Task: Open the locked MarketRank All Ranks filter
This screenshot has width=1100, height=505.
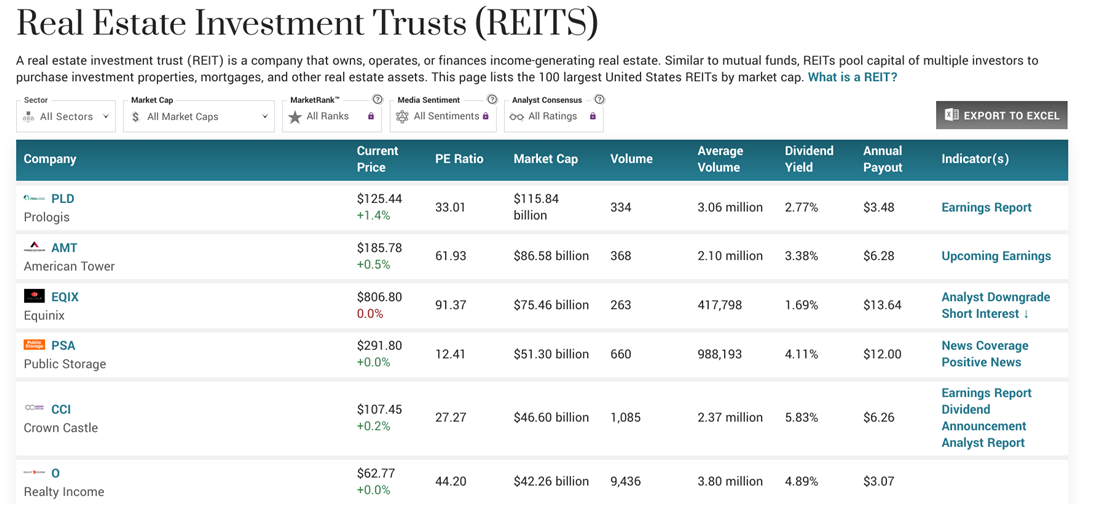Action: (331, 117)
